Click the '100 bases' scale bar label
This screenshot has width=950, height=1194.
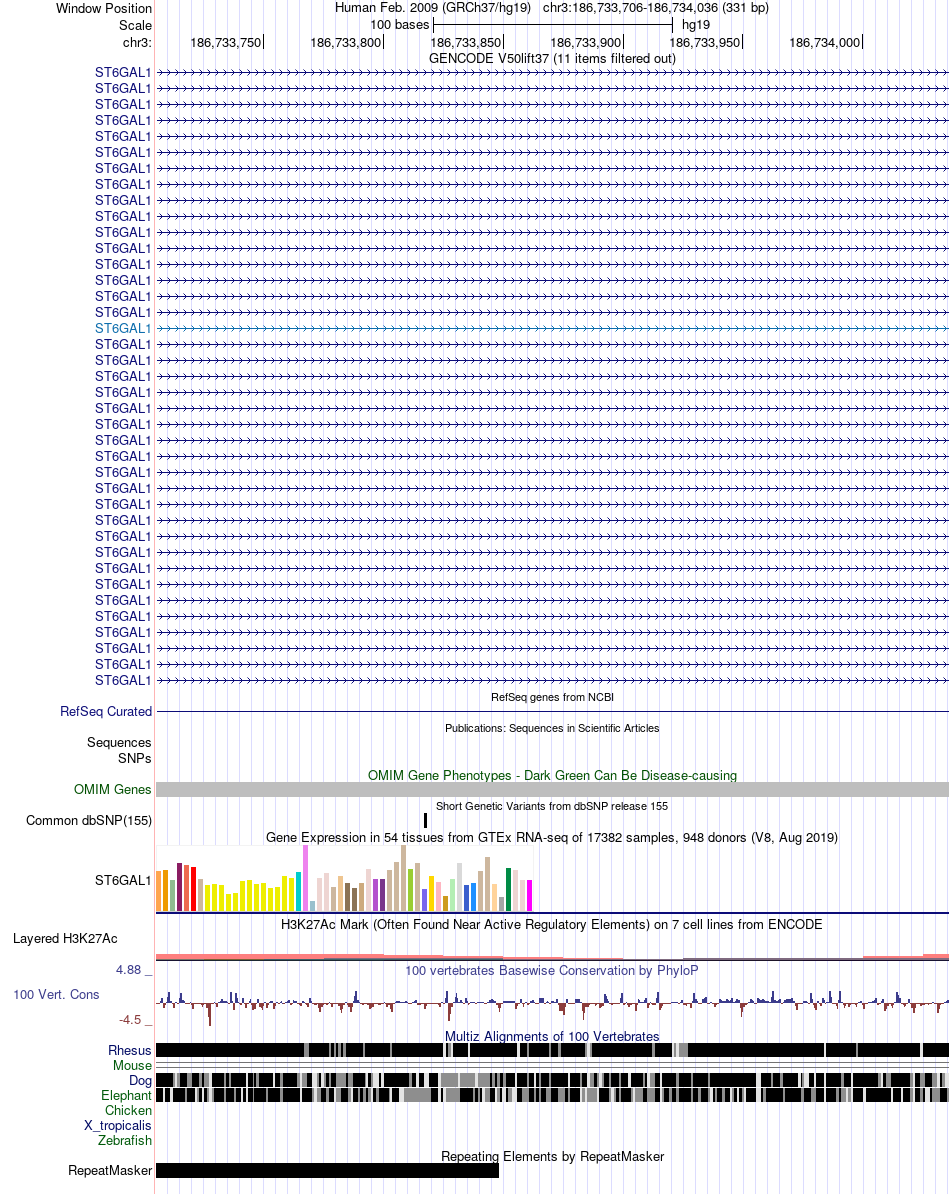[400, 24]
